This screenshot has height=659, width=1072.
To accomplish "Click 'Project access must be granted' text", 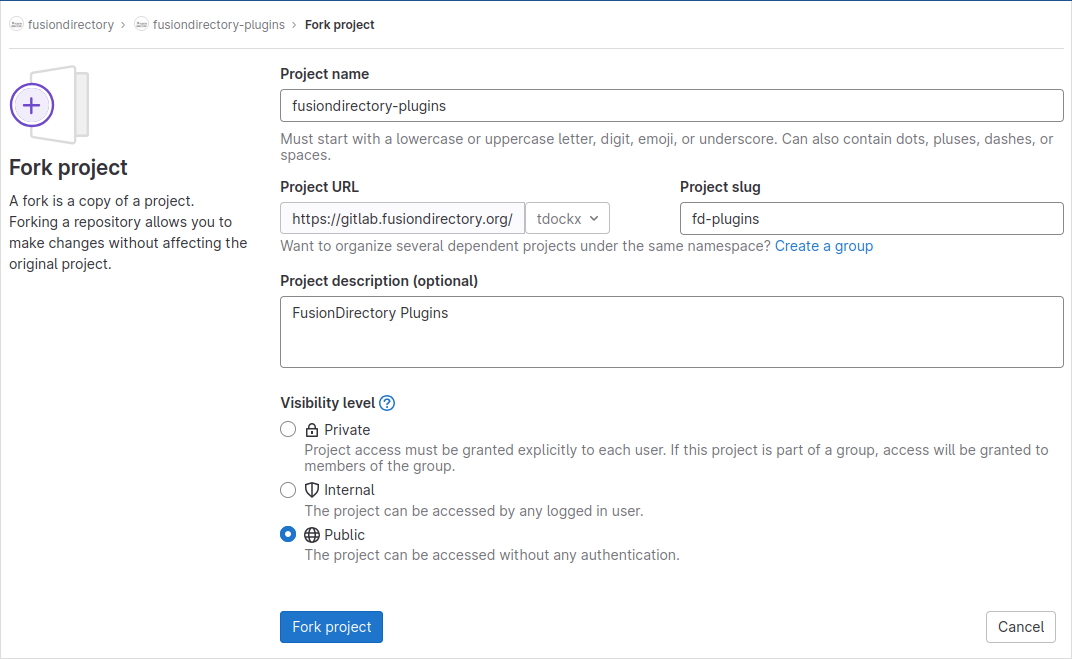I will (676, 458).
